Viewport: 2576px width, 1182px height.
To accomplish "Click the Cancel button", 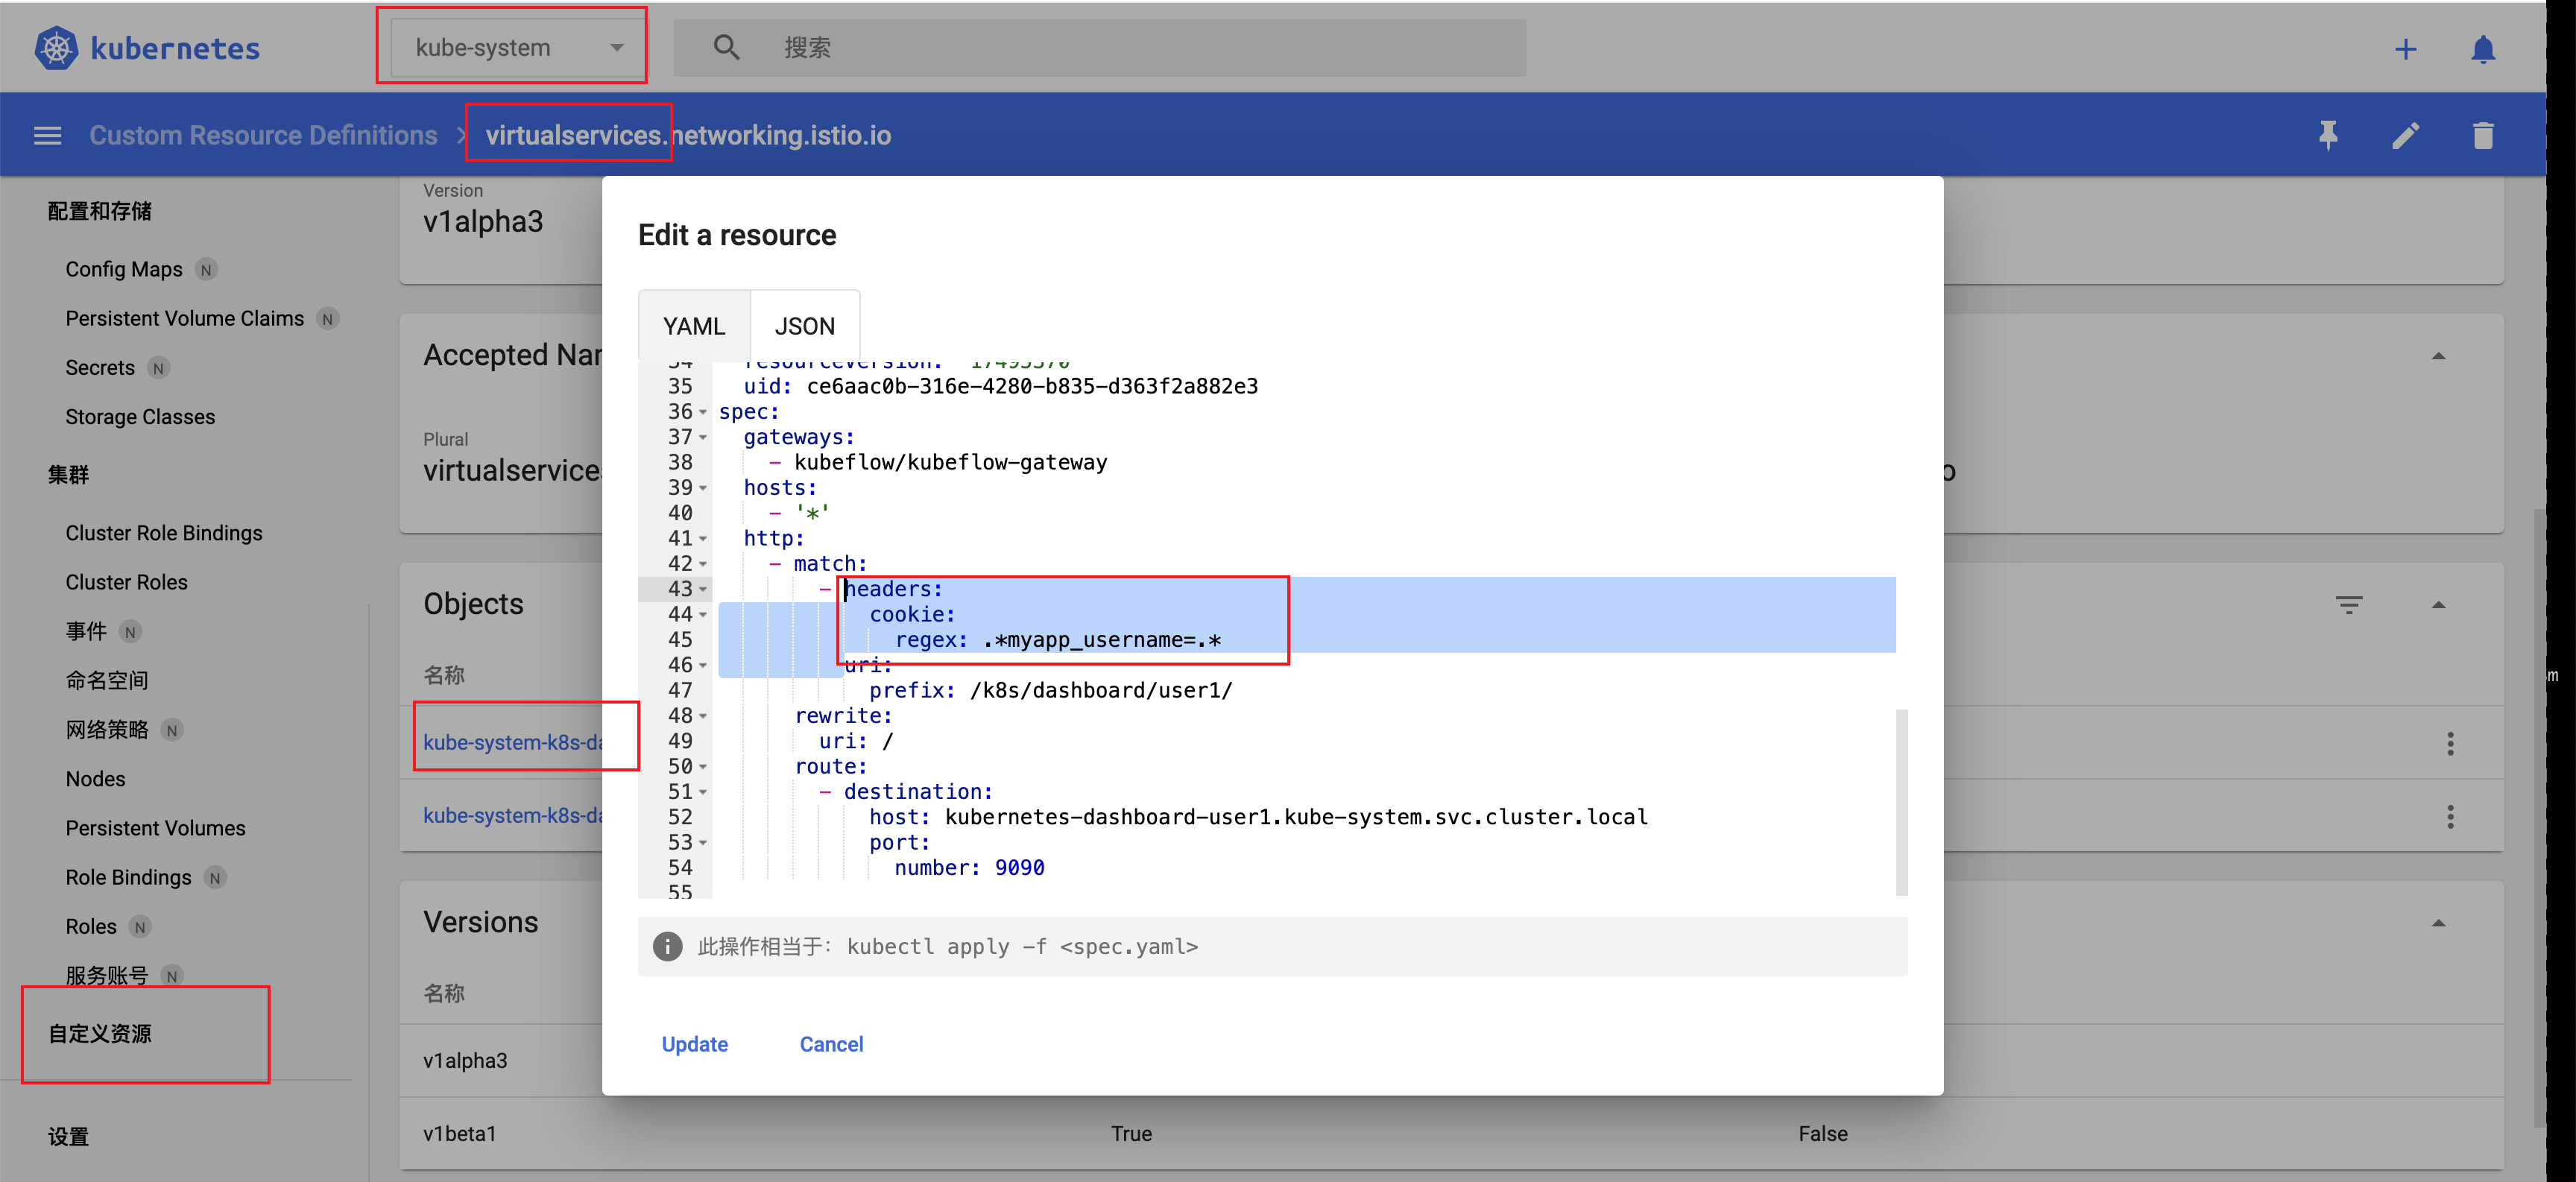I will point(831,1044).
